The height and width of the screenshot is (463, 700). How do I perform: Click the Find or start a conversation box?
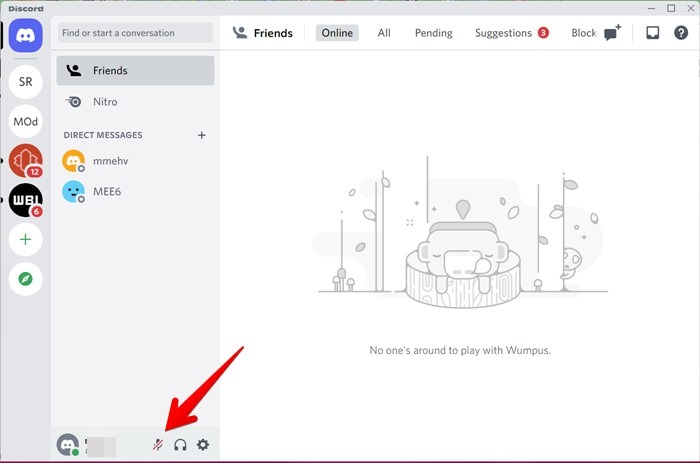[x=135, y=33]
